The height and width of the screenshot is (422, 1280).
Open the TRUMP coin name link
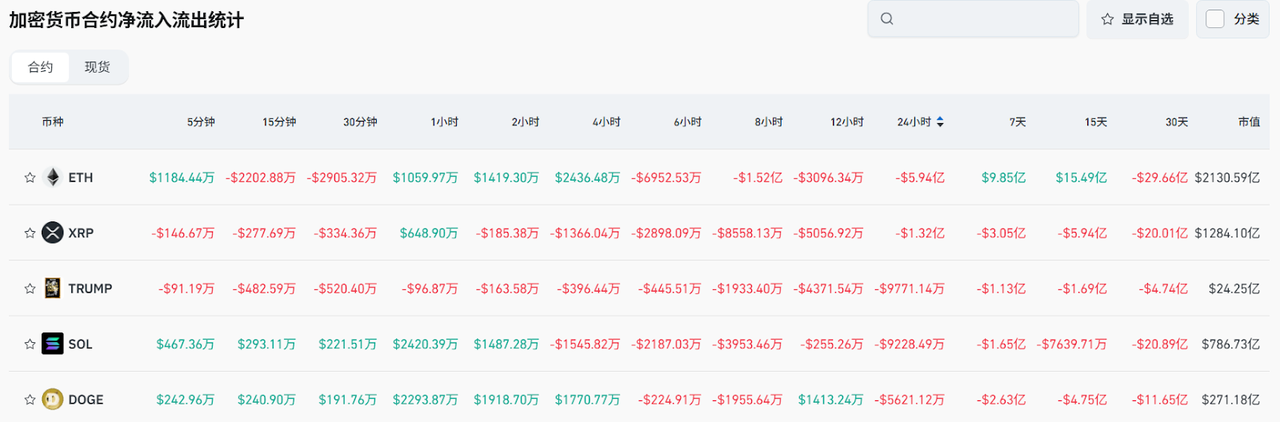click(x=90, y=289)
